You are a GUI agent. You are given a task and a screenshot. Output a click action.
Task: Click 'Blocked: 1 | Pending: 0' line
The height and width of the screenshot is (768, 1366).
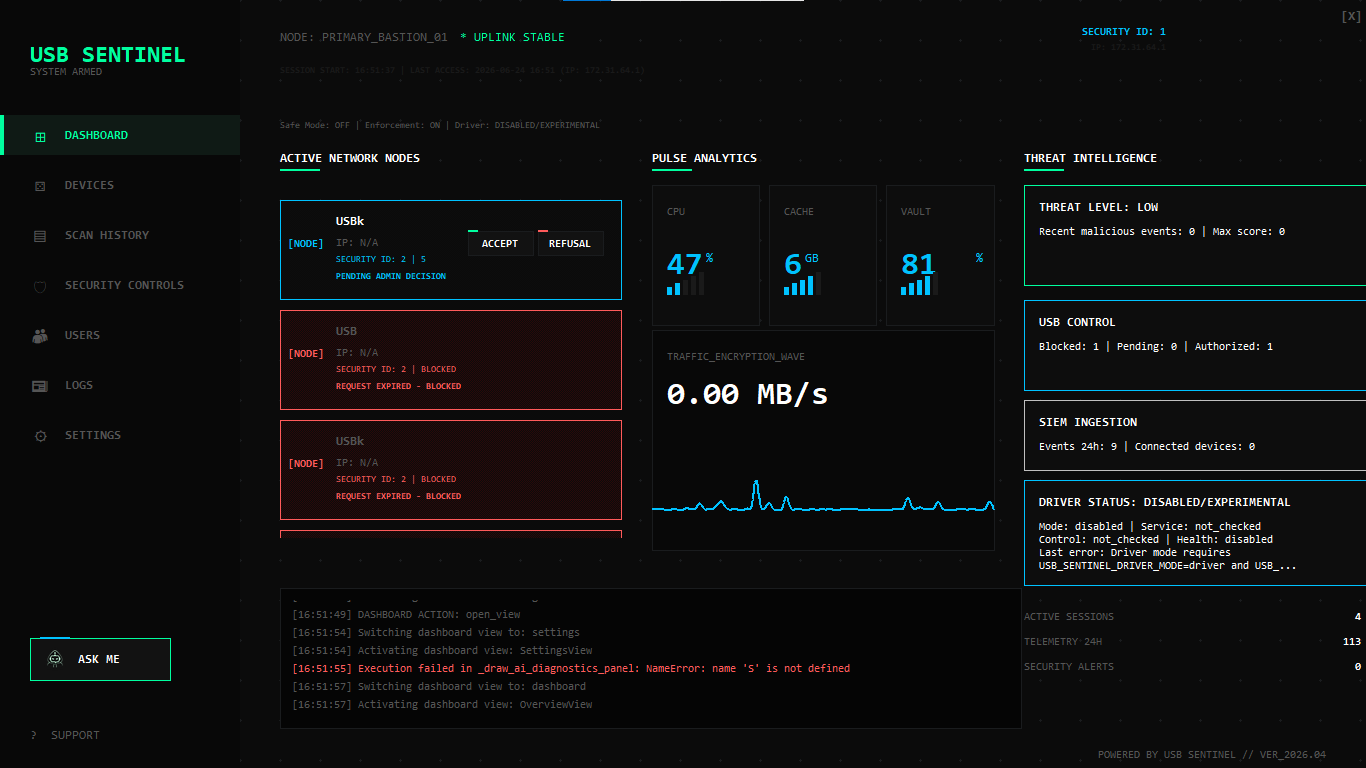pos(1156,347)
